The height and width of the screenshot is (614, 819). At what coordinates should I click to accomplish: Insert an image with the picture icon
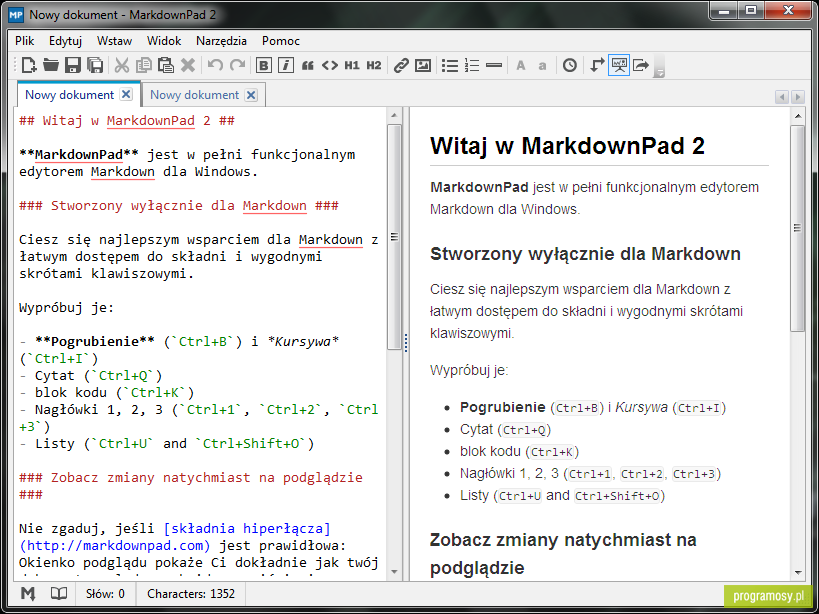423,65
